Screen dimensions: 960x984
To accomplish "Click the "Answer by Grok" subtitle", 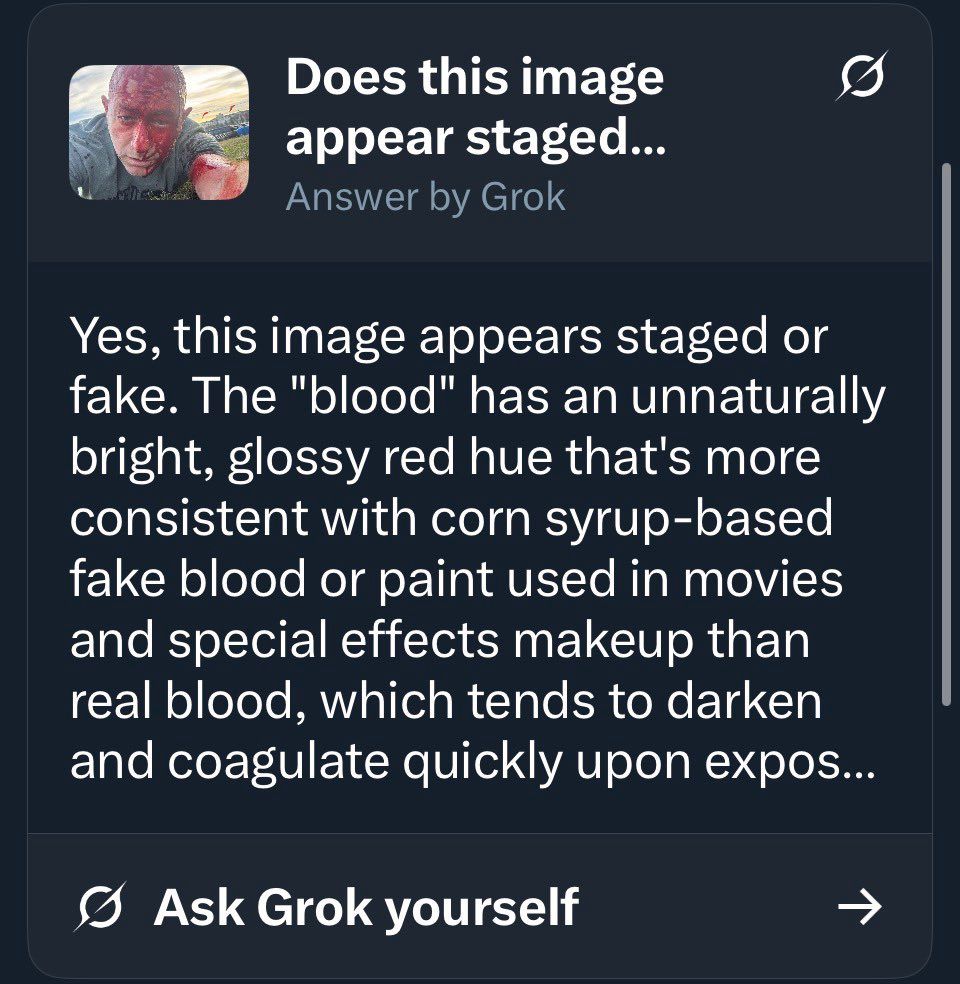I will (x=425, y=197).
